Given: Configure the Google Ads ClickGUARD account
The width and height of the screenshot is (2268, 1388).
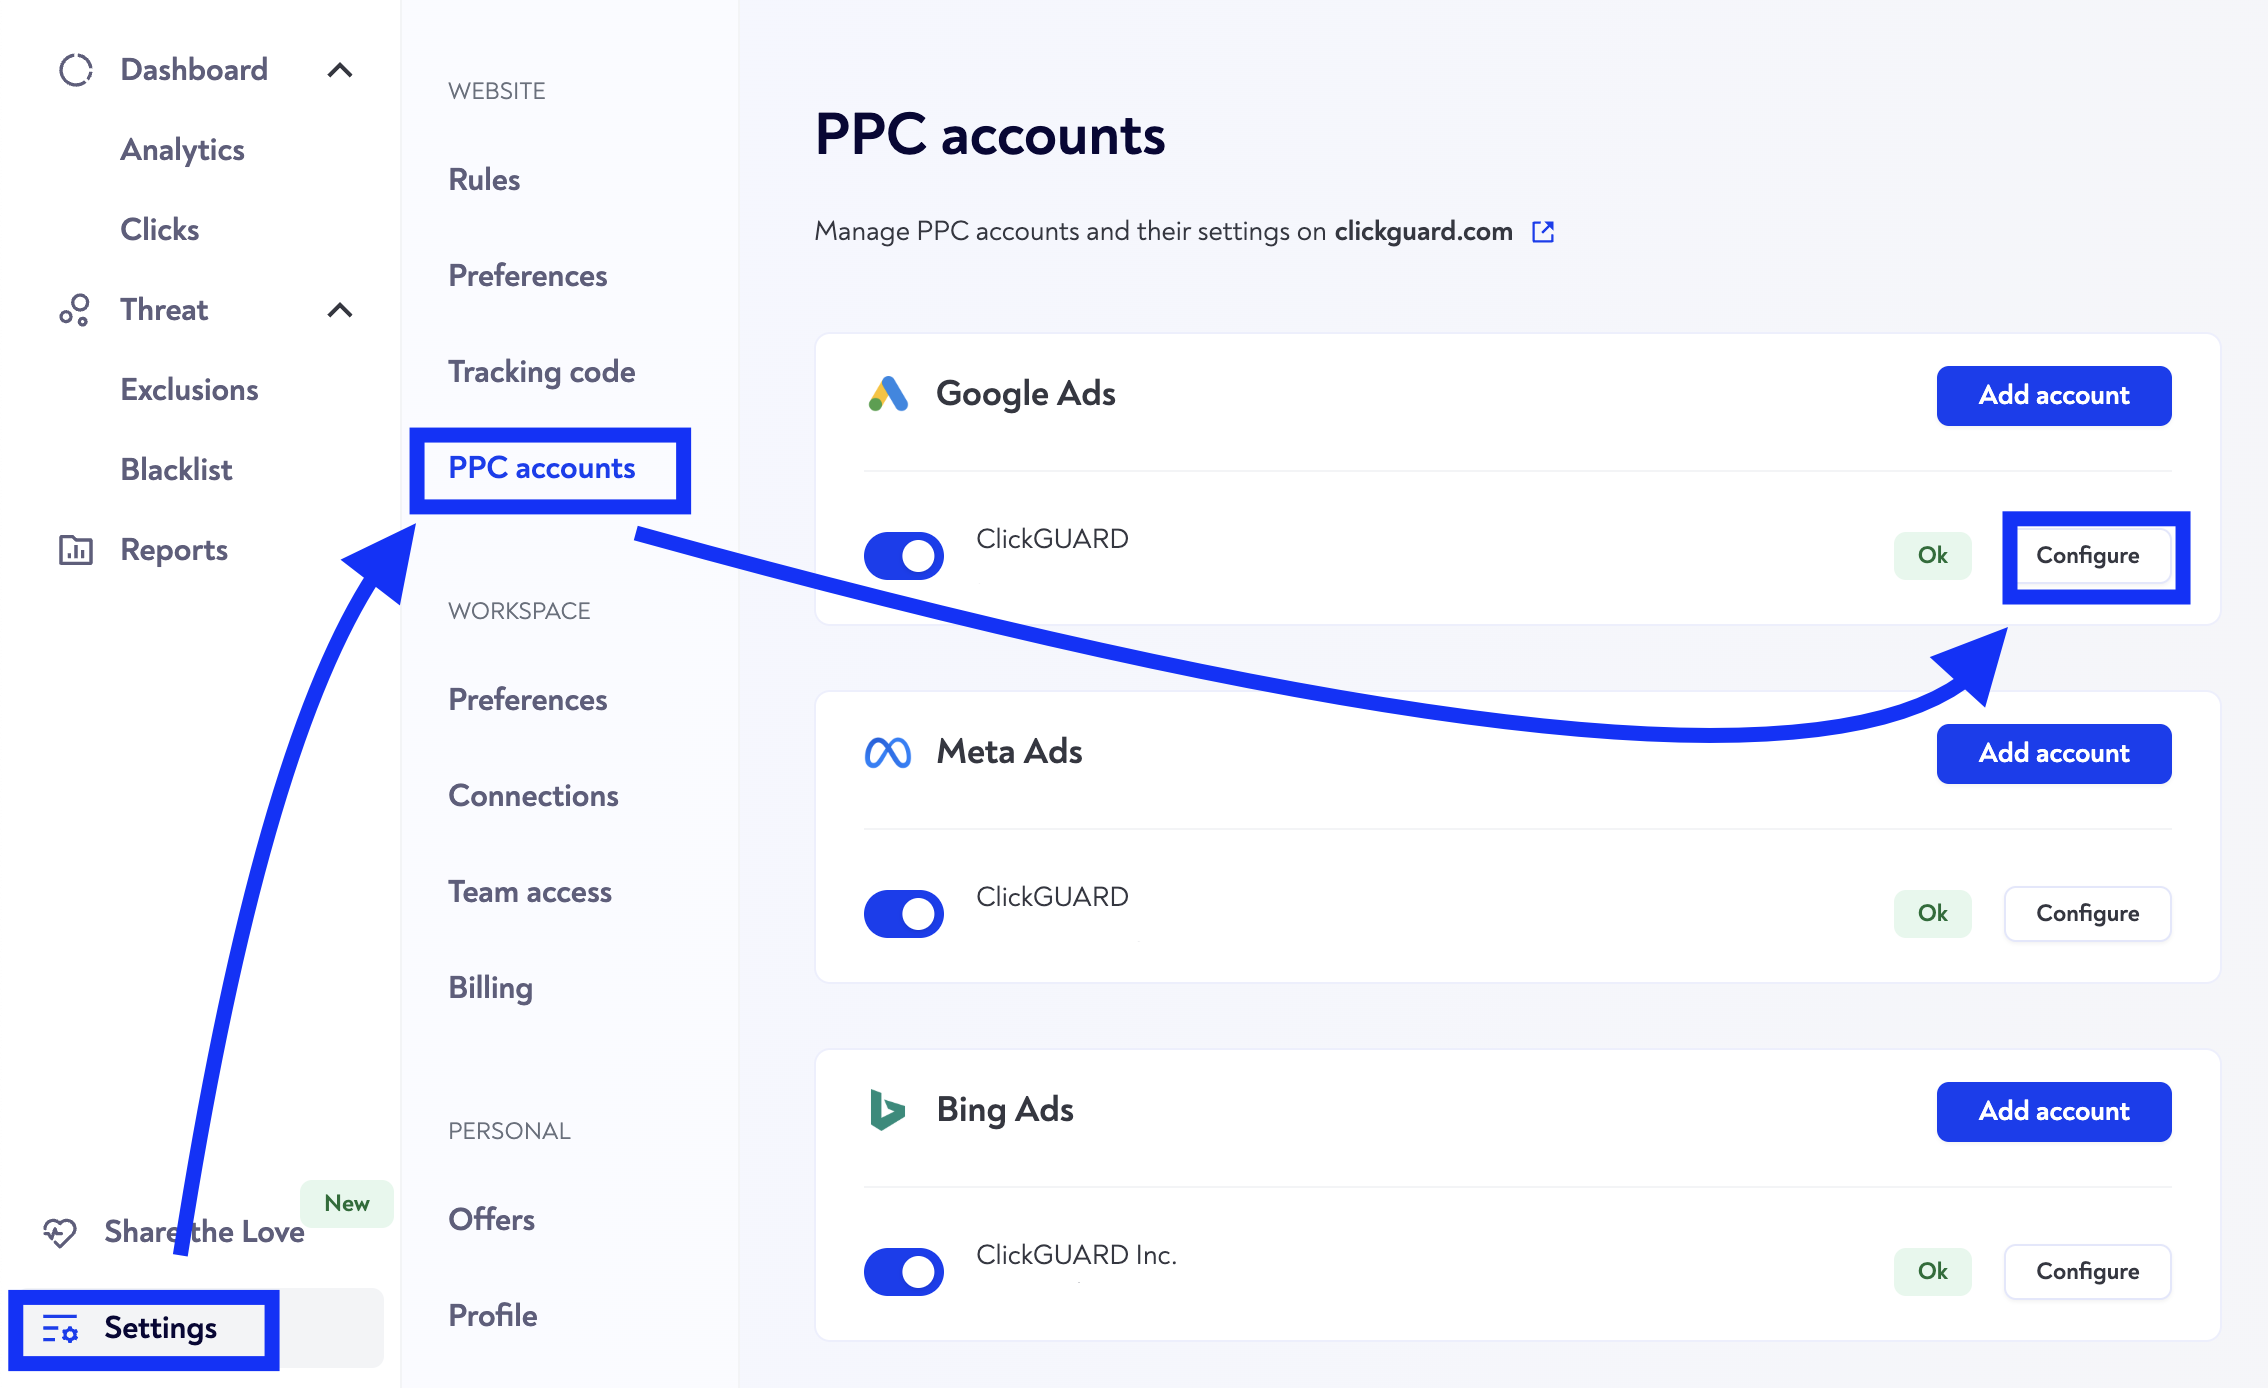Looking at the screenshot, I should pos(2088,556).
